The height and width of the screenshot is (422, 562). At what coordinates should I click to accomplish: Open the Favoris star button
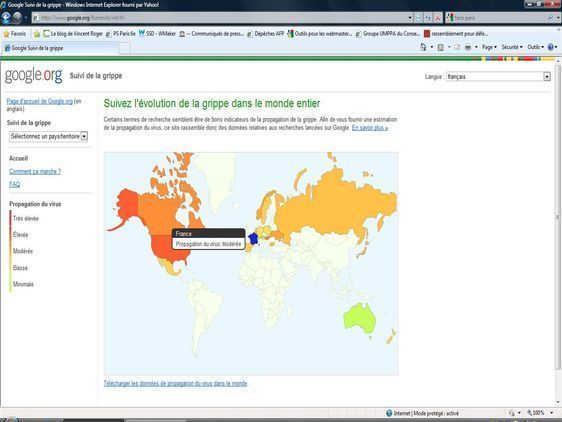tap(15, 34)
